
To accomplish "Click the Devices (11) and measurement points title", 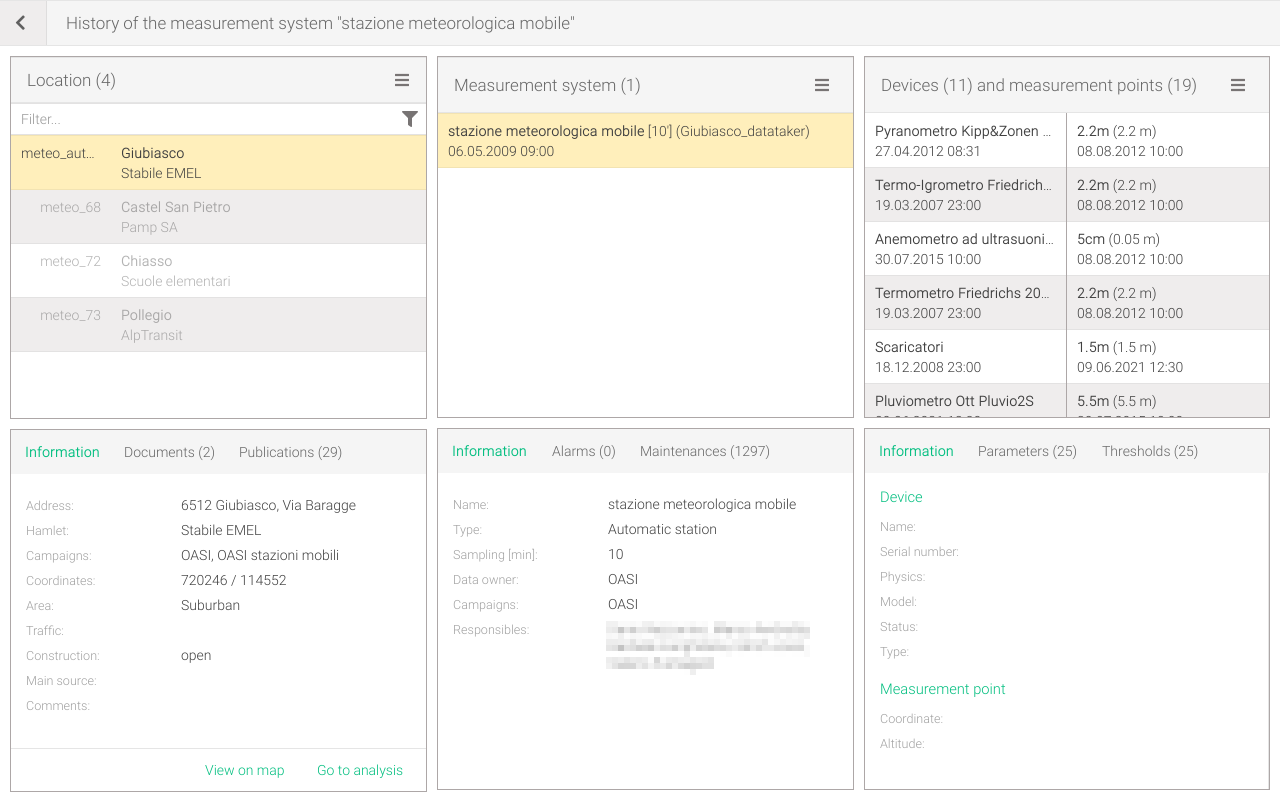I will click(1039, 85).
